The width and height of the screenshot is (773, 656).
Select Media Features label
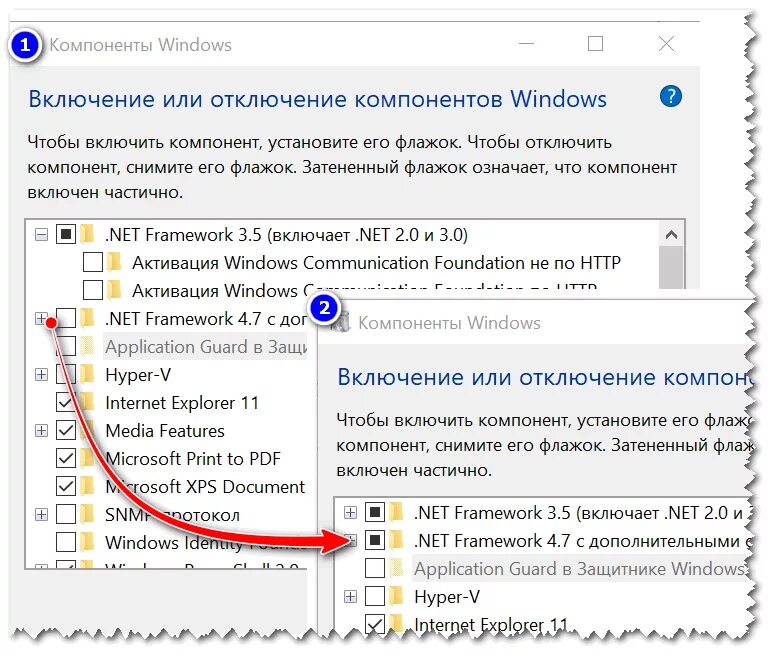[165, 431]
